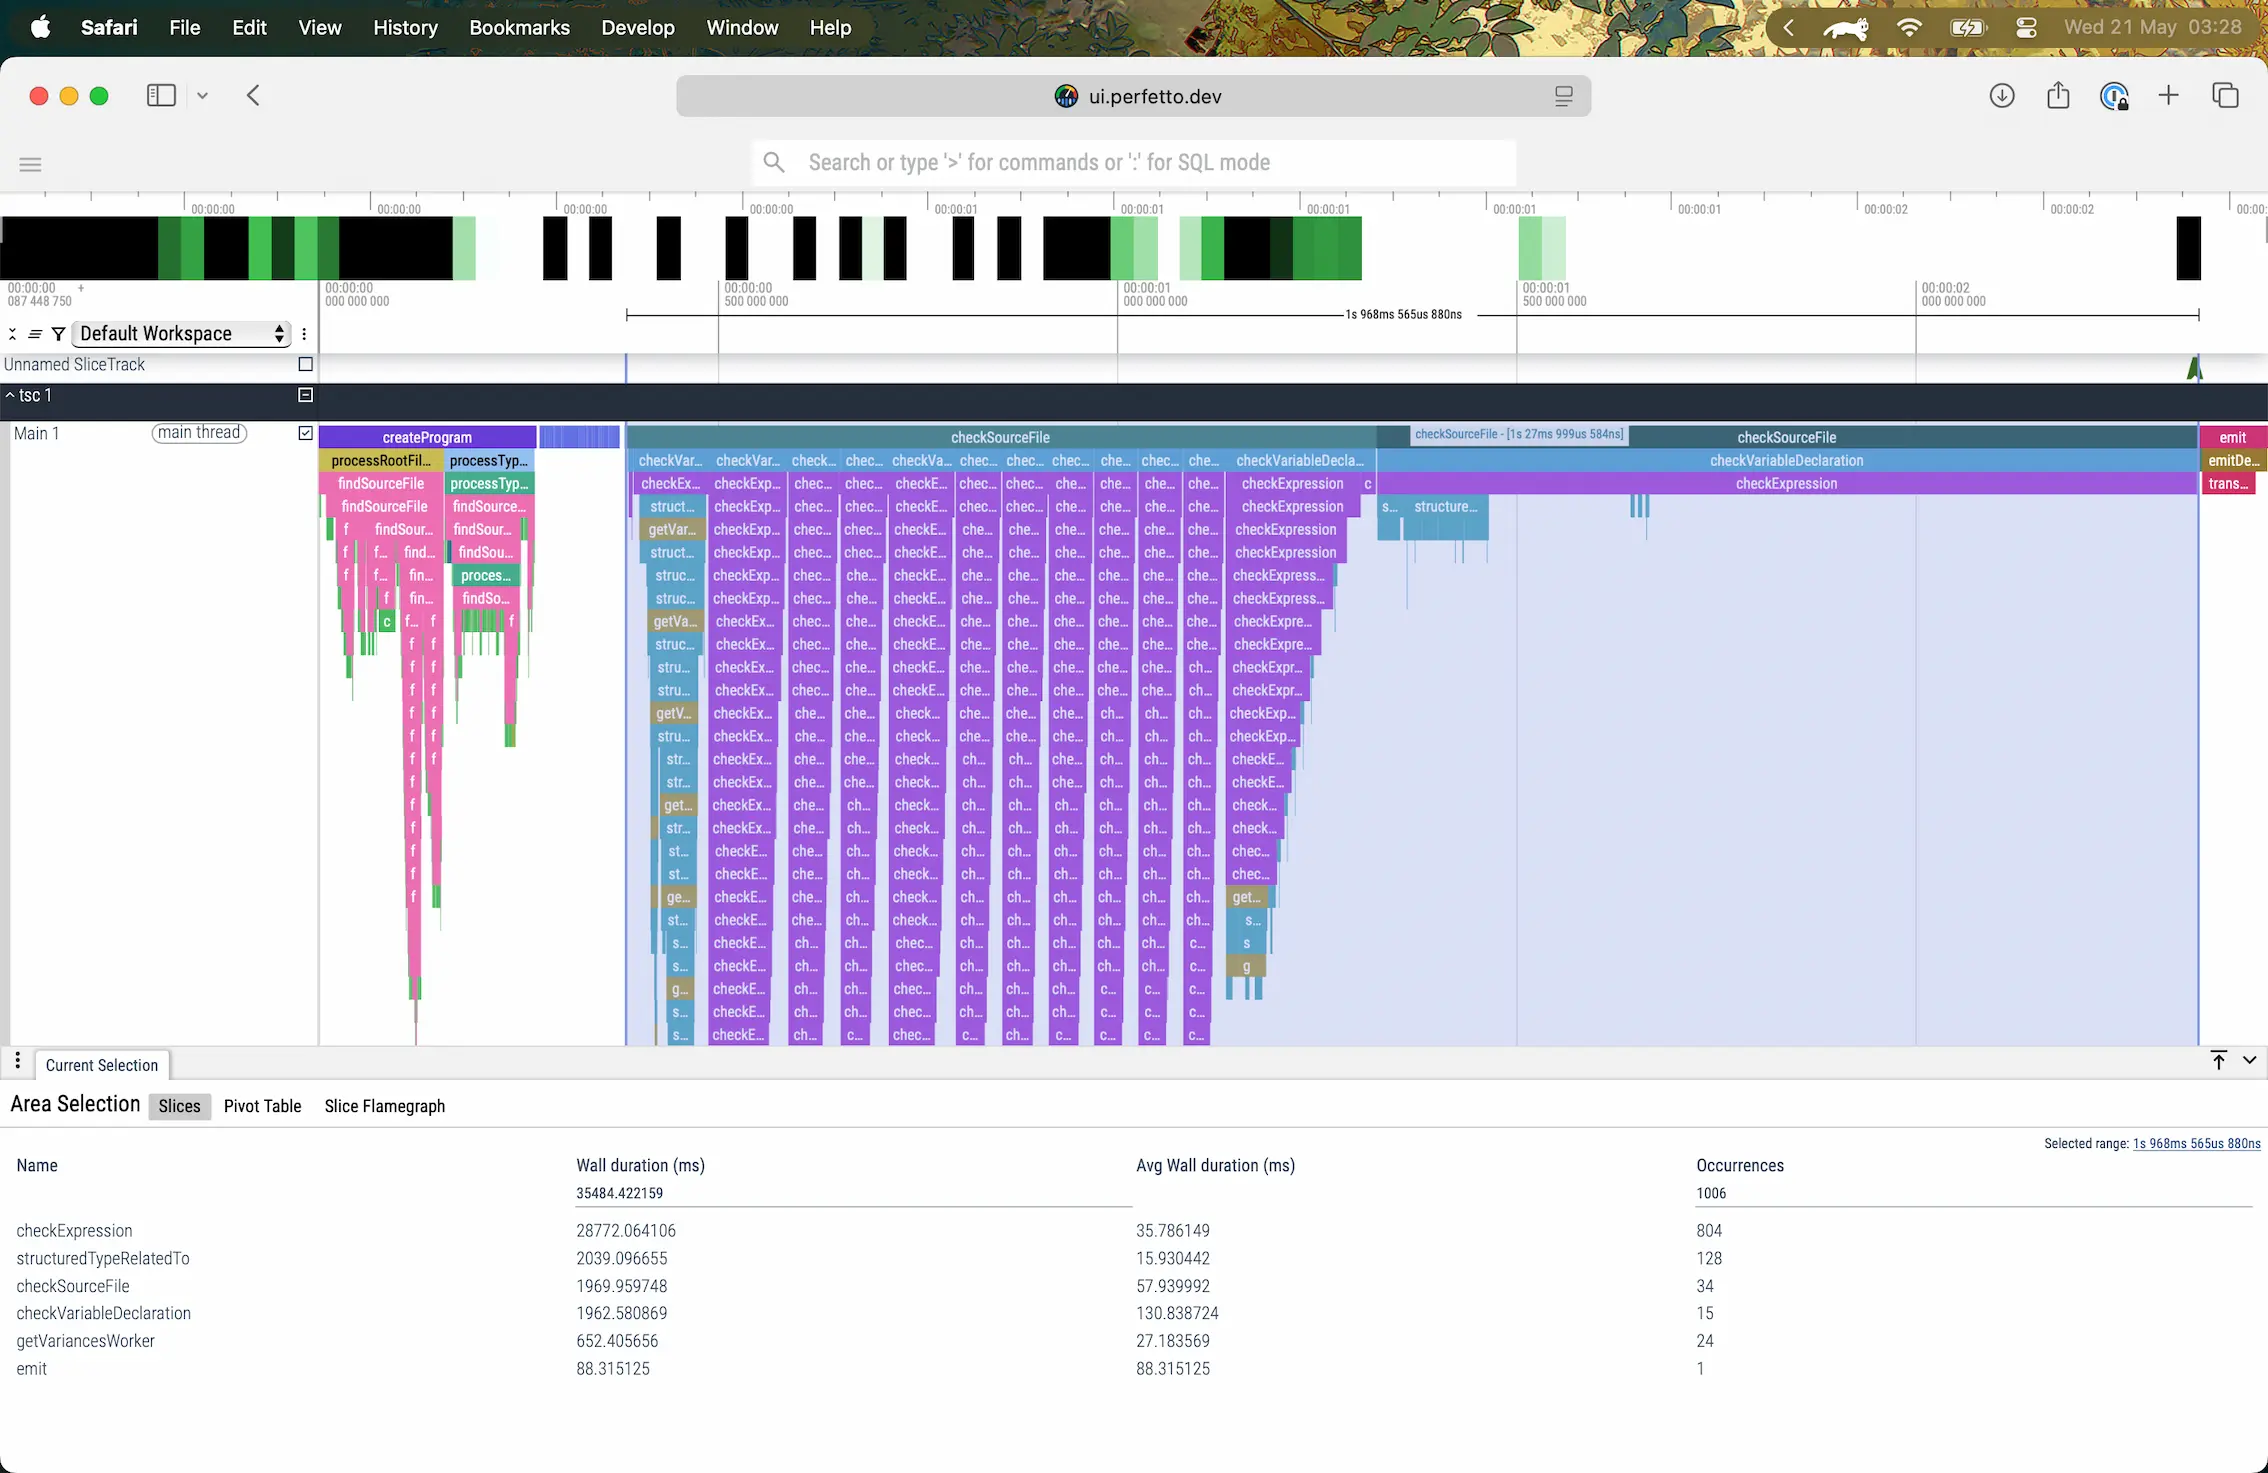Uncheck the Main 1 track checkbox
The image size is (2268, 1473).
coord(305,433)
